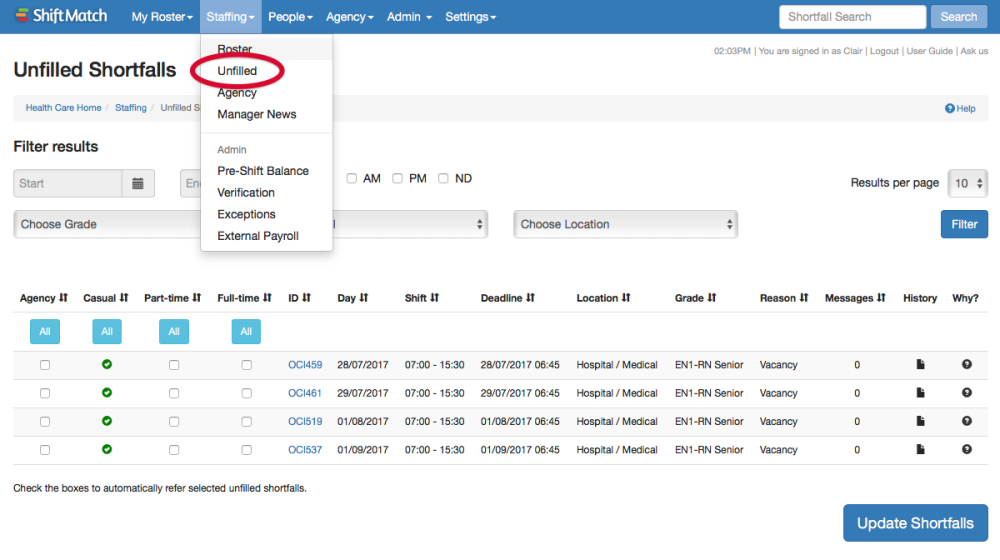The image size is (1000, 560).
Task: Click the top-bar Search button
Action: tap(959, 17)
